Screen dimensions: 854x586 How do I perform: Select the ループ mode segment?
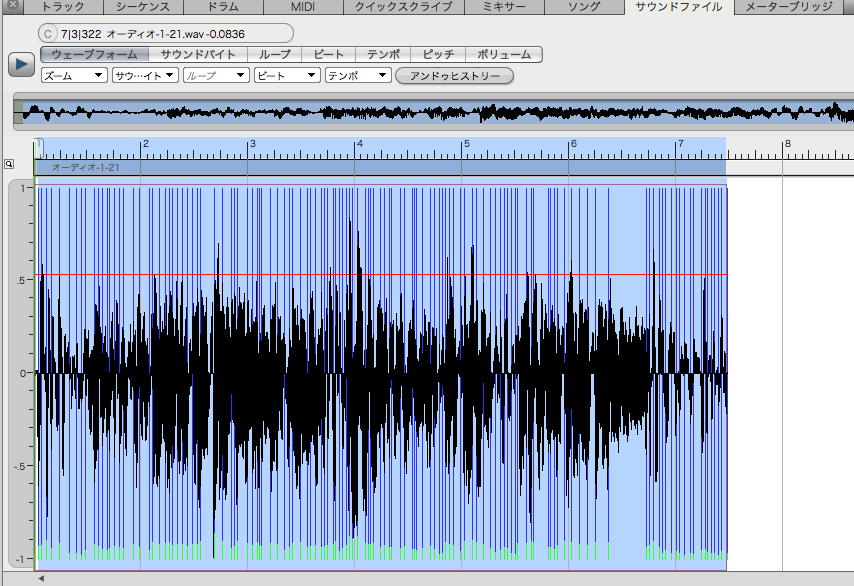tap(274, 54)
